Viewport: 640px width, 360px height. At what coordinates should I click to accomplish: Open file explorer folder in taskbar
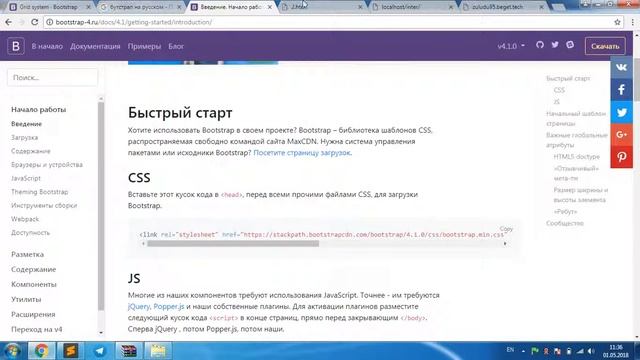pyautogui.click(x=158, y=351)
